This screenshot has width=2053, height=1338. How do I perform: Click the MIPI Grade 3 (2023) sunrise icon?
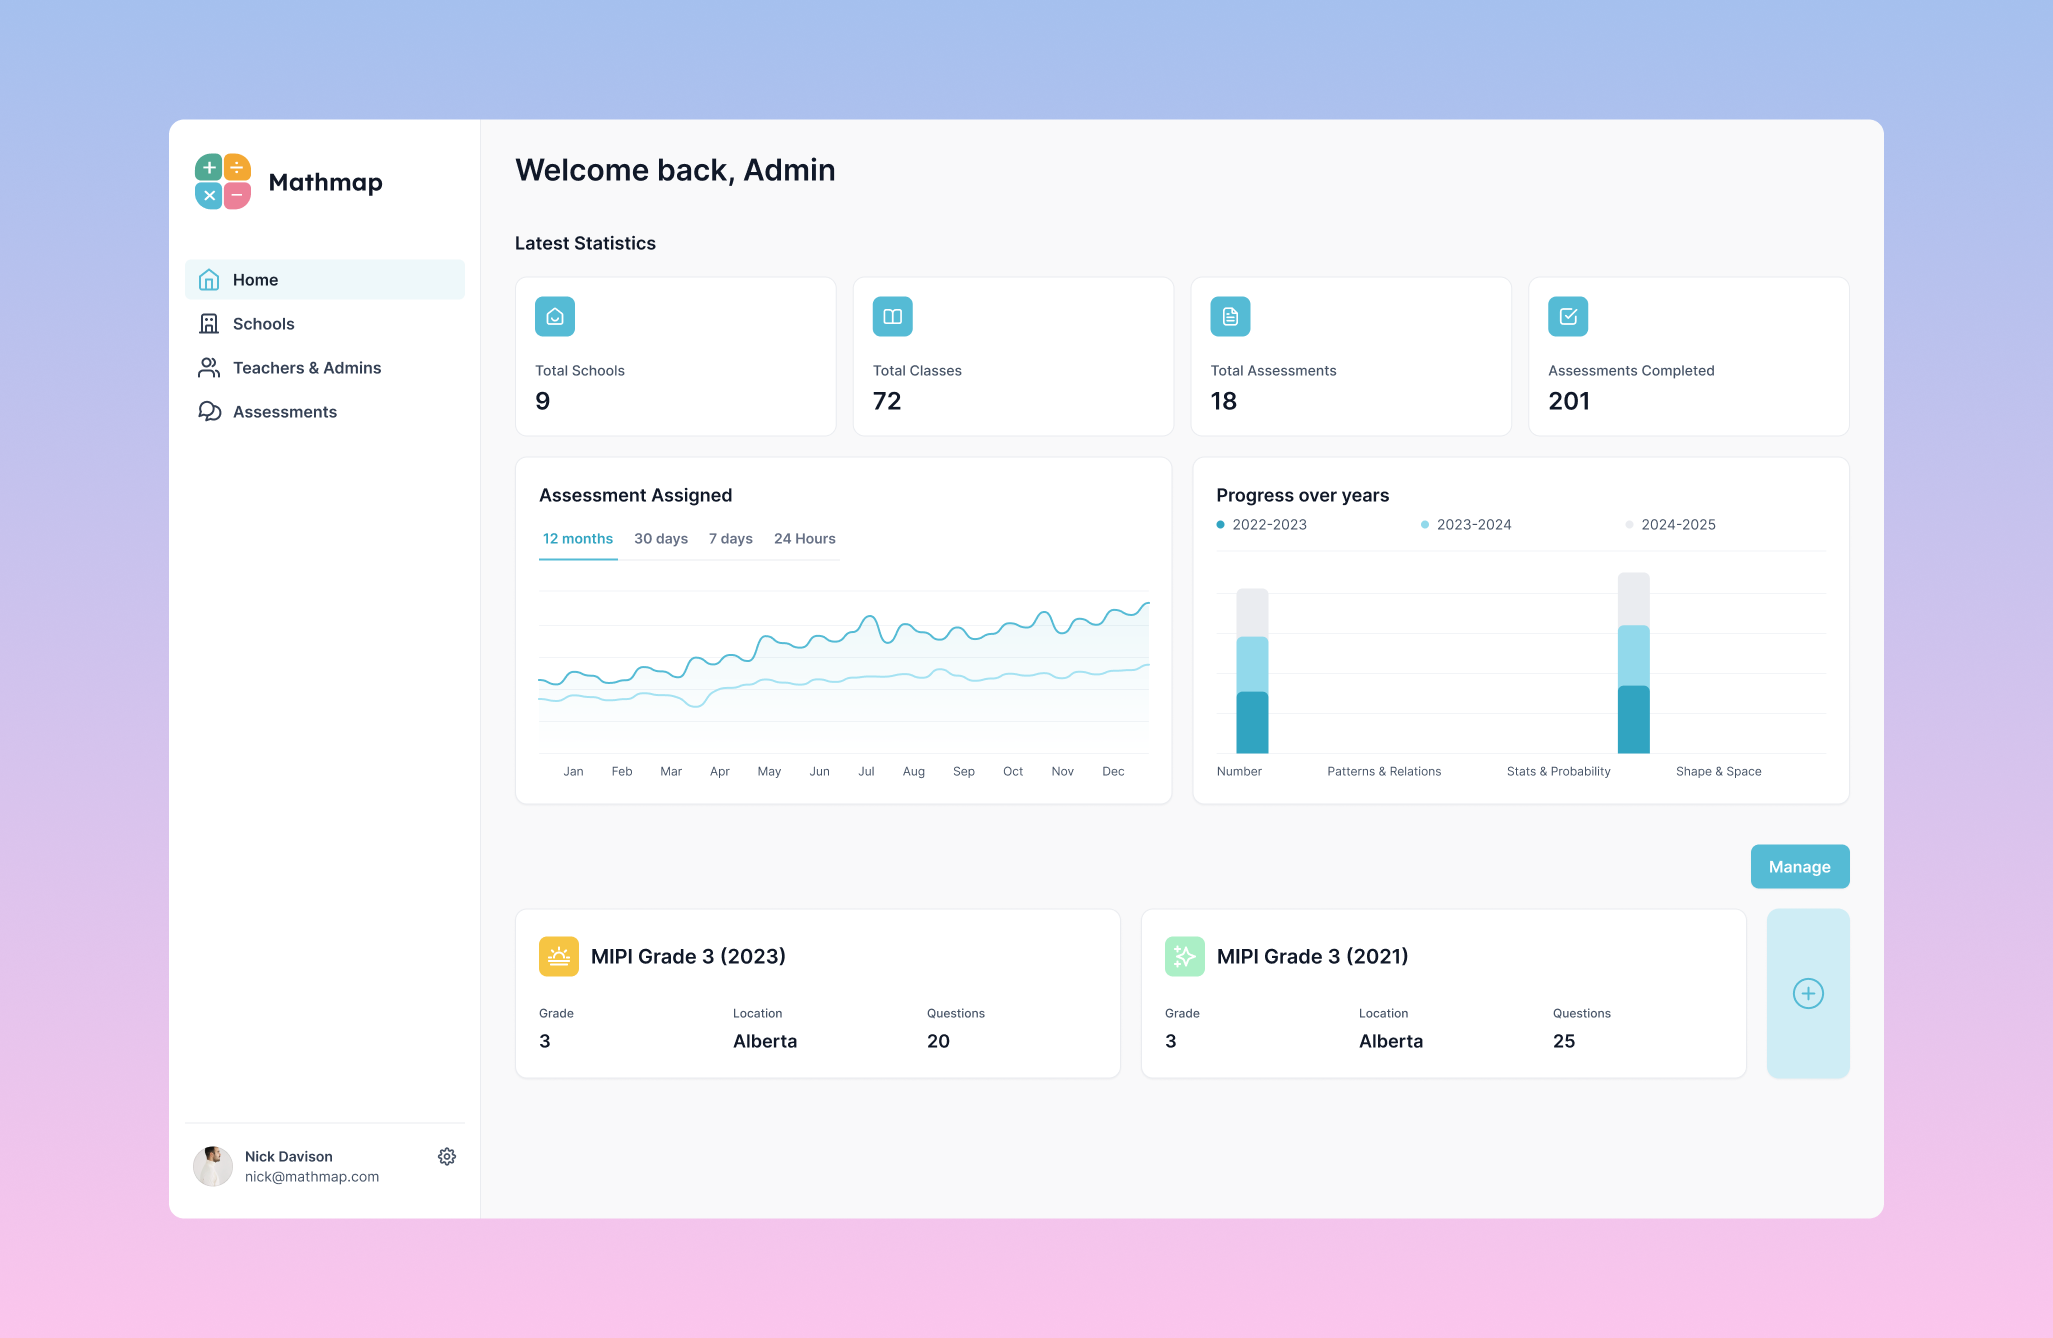tap(559, 956)
